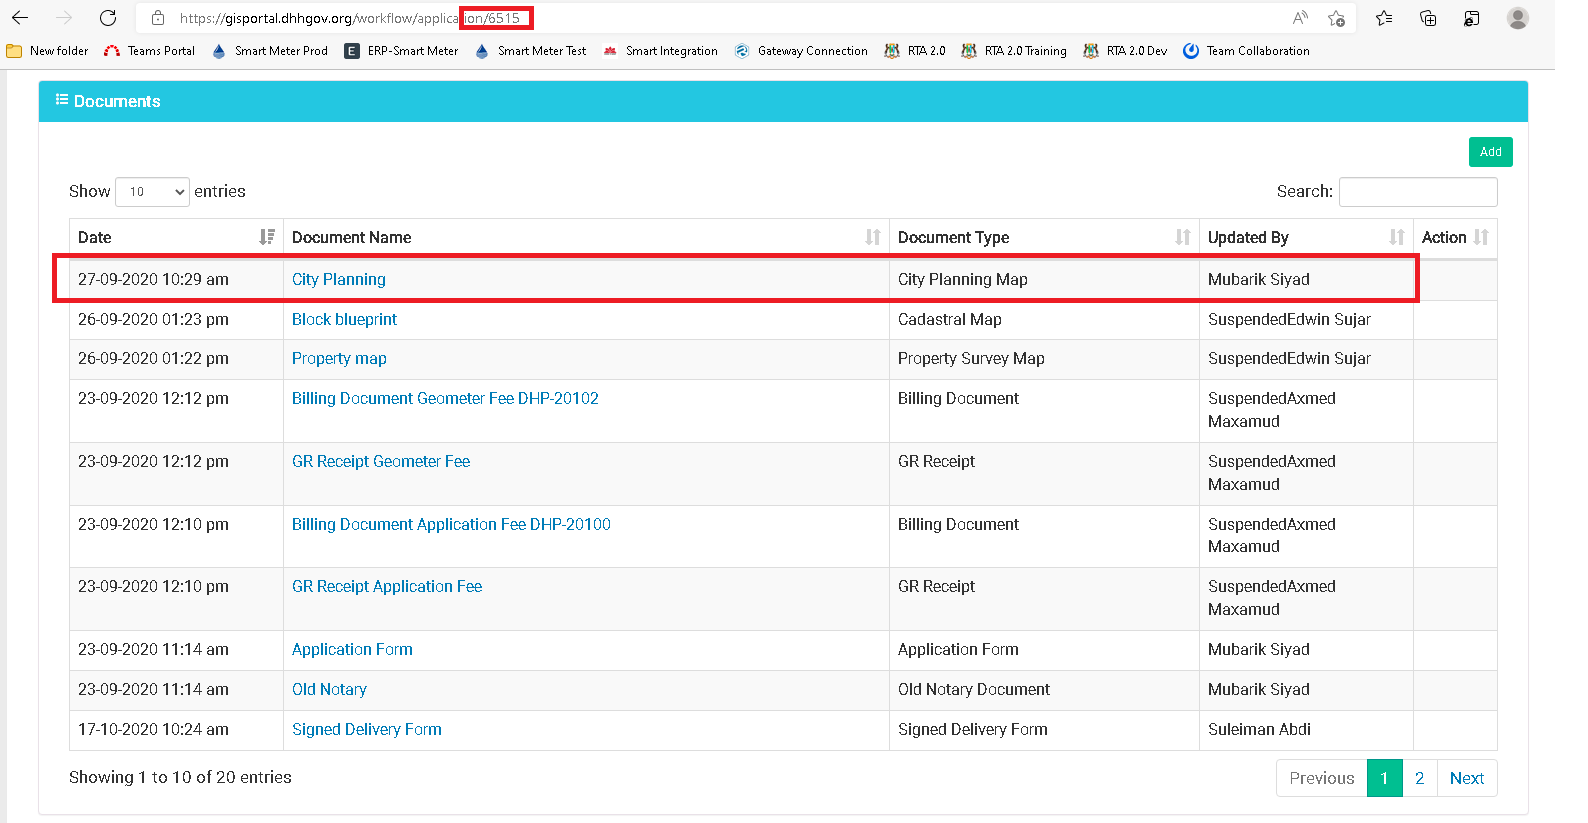Image resolution: width=1588 pixels, height=823 pixels.
Task: Open Smart Meter Prod bookmark
Action: click(x=270, y=51)
